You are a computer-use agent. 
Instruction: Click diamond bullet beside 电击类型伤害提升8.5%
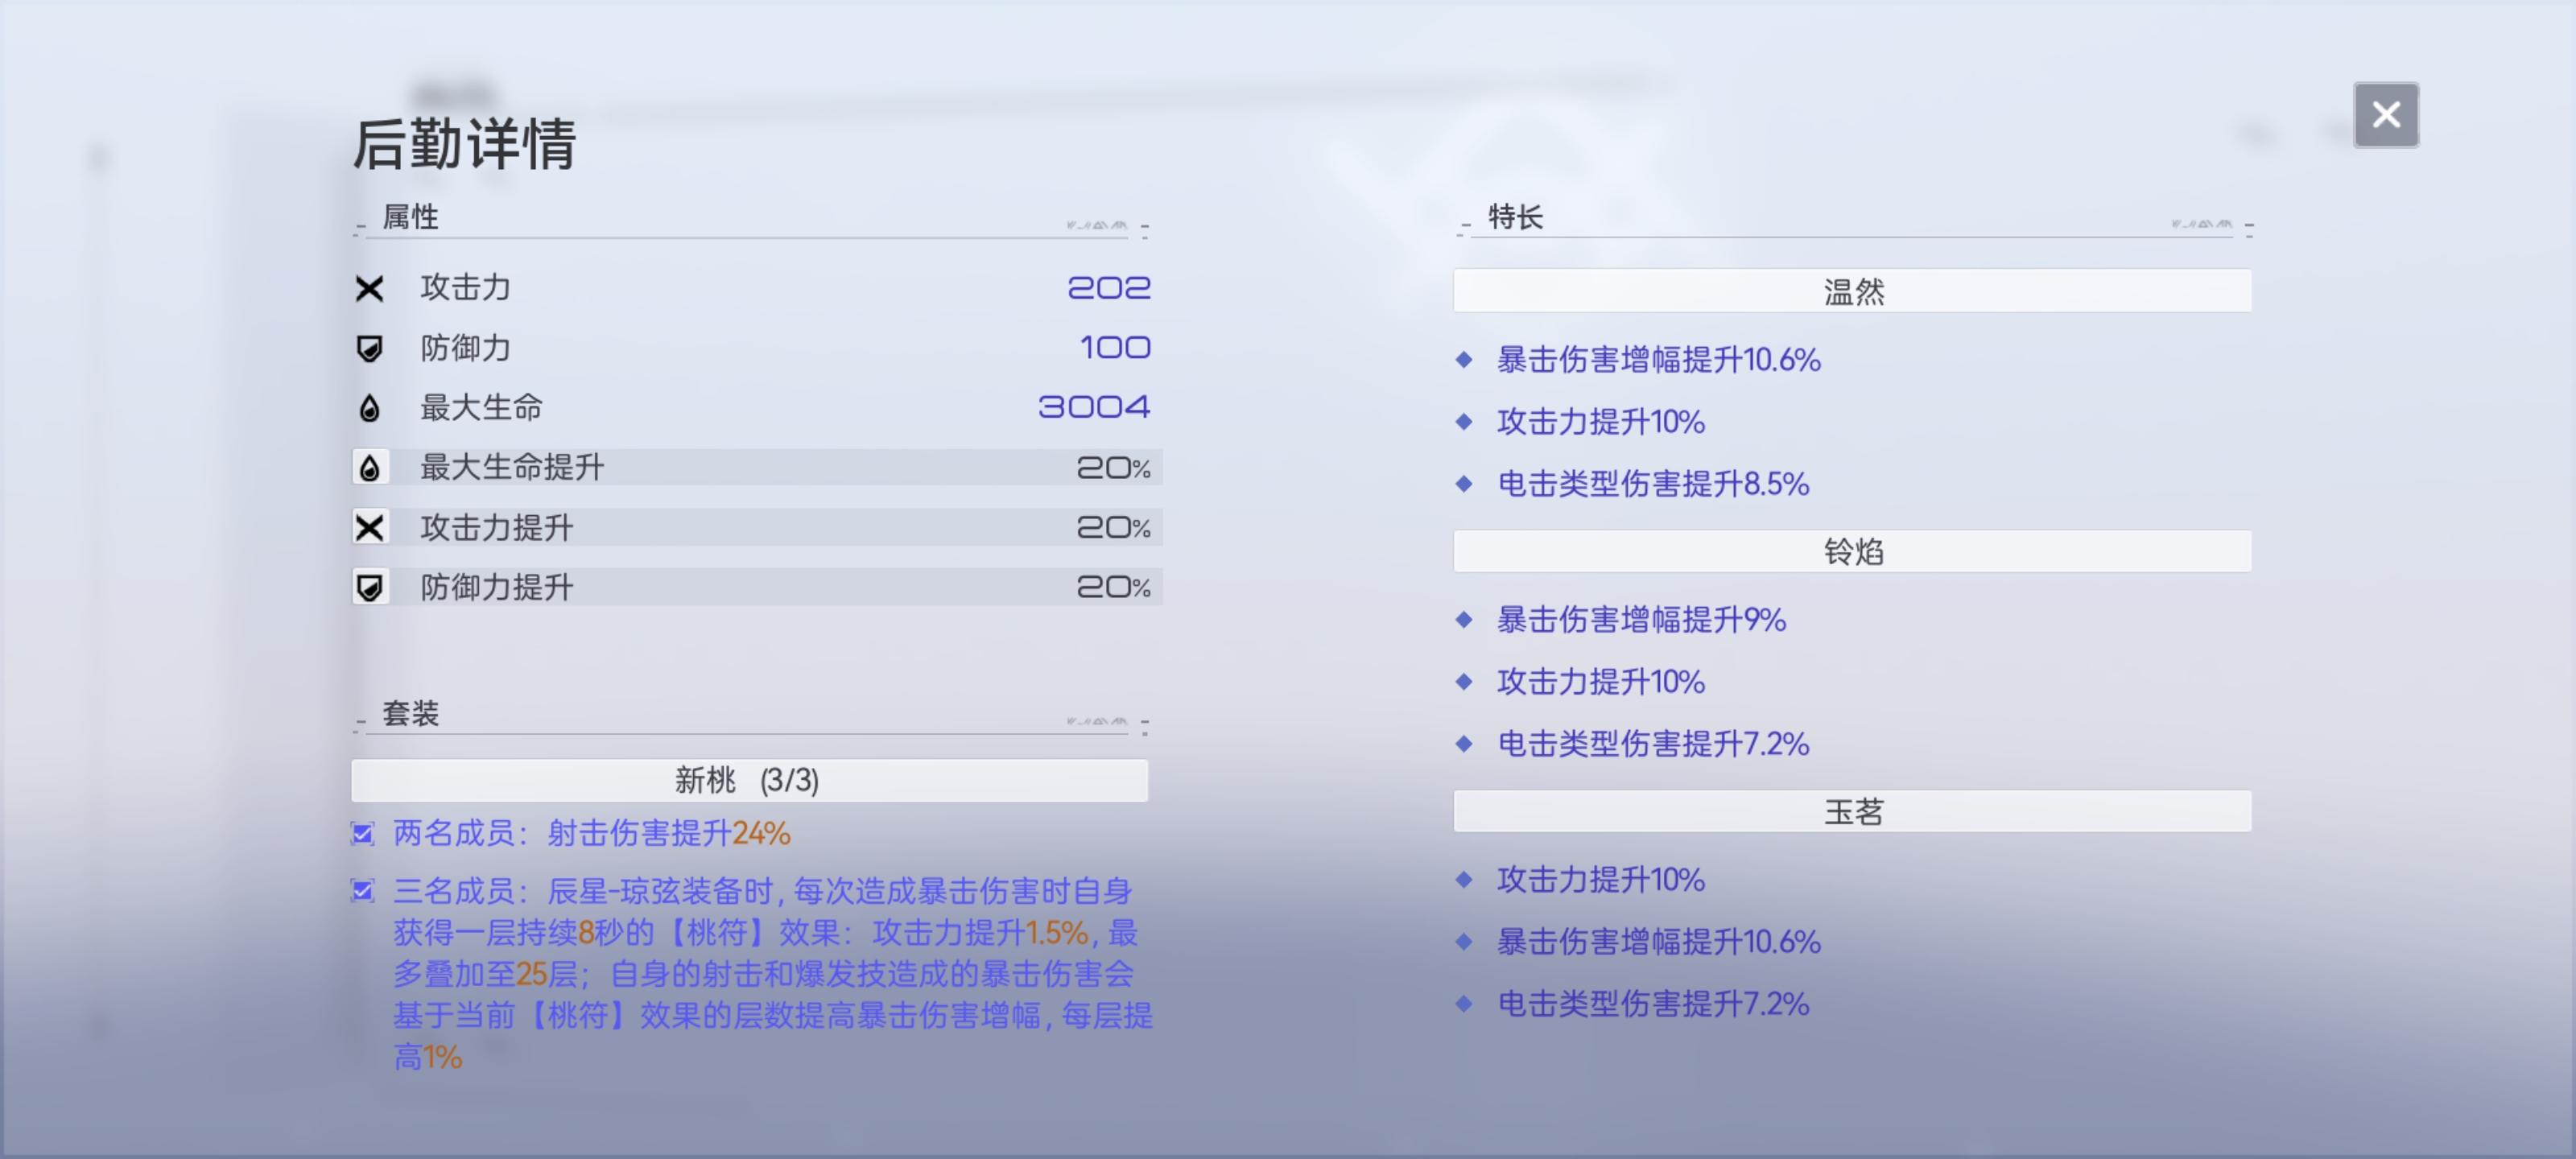point(1464,484)
